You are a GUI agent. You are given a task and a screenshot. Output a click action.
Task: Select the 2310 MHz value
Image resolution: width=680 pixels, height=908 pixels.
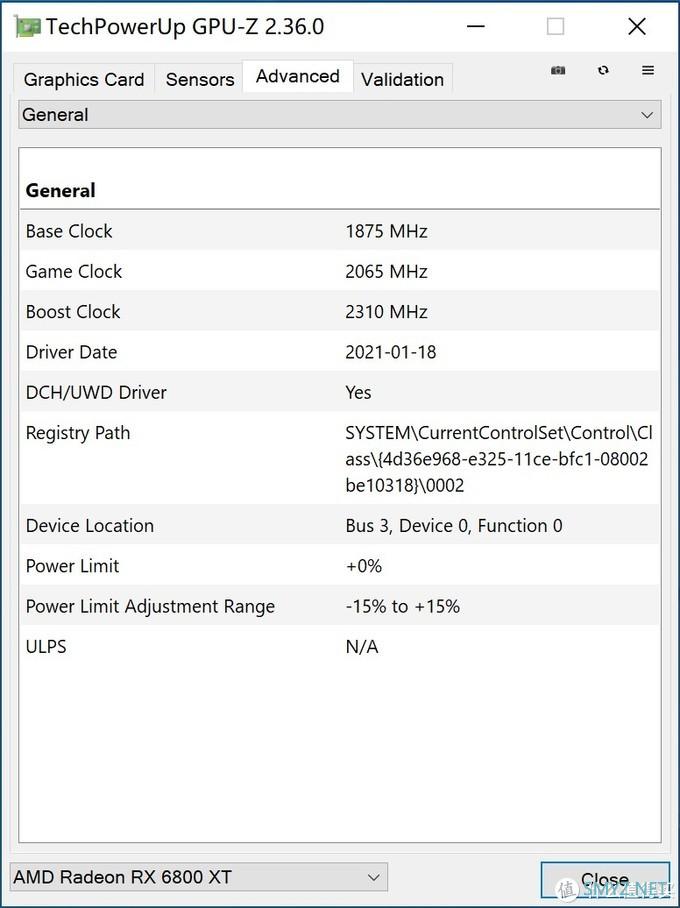click(x=386, y=312)
